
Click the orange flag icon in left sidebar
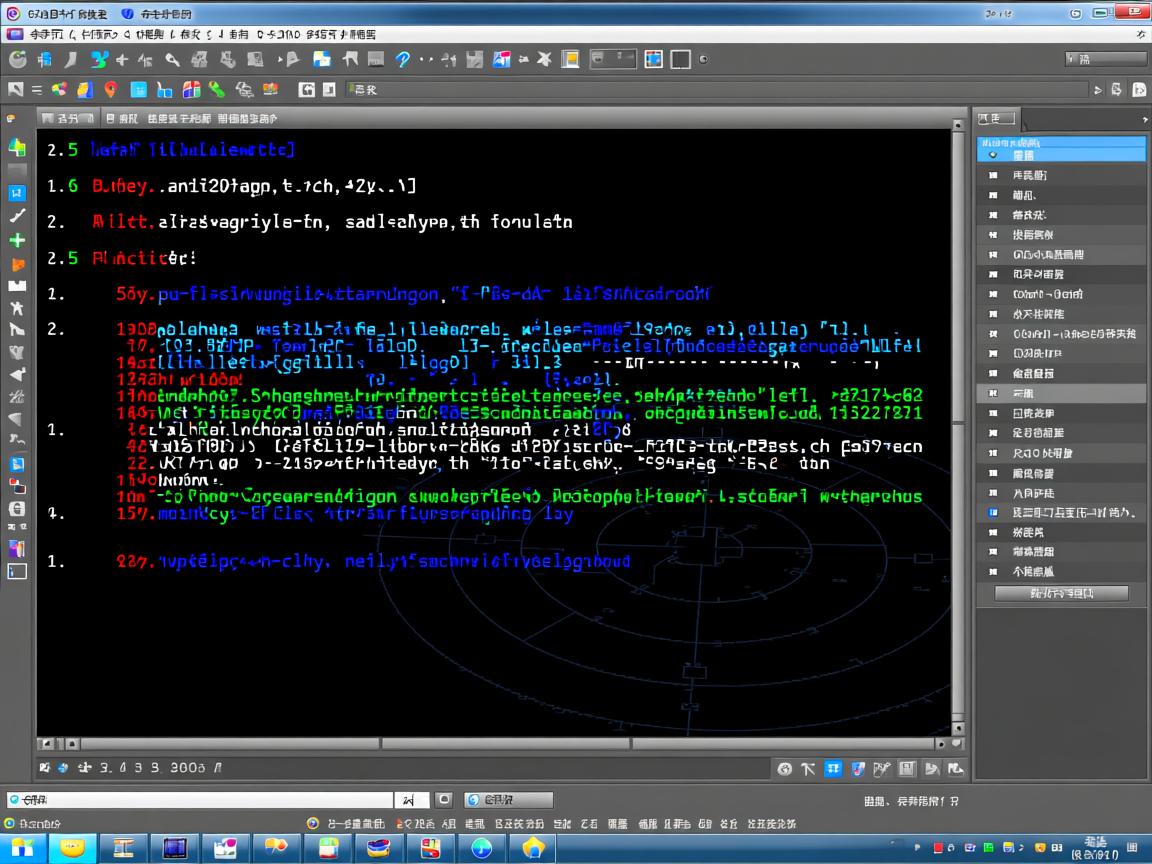coord(17,265)
